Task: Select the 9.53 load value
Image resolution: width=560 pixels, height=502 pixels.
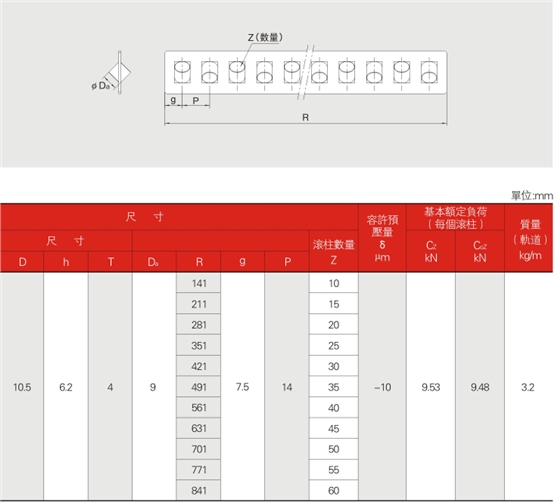Action: pos(430,387)
